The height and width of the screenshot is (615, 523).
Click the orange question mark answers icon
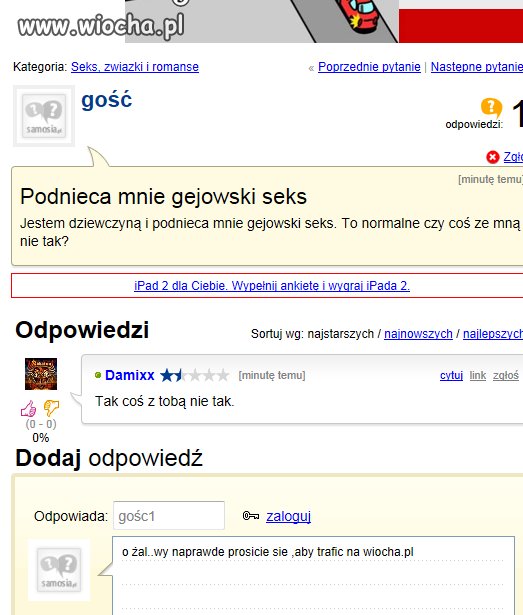[491, 107]
